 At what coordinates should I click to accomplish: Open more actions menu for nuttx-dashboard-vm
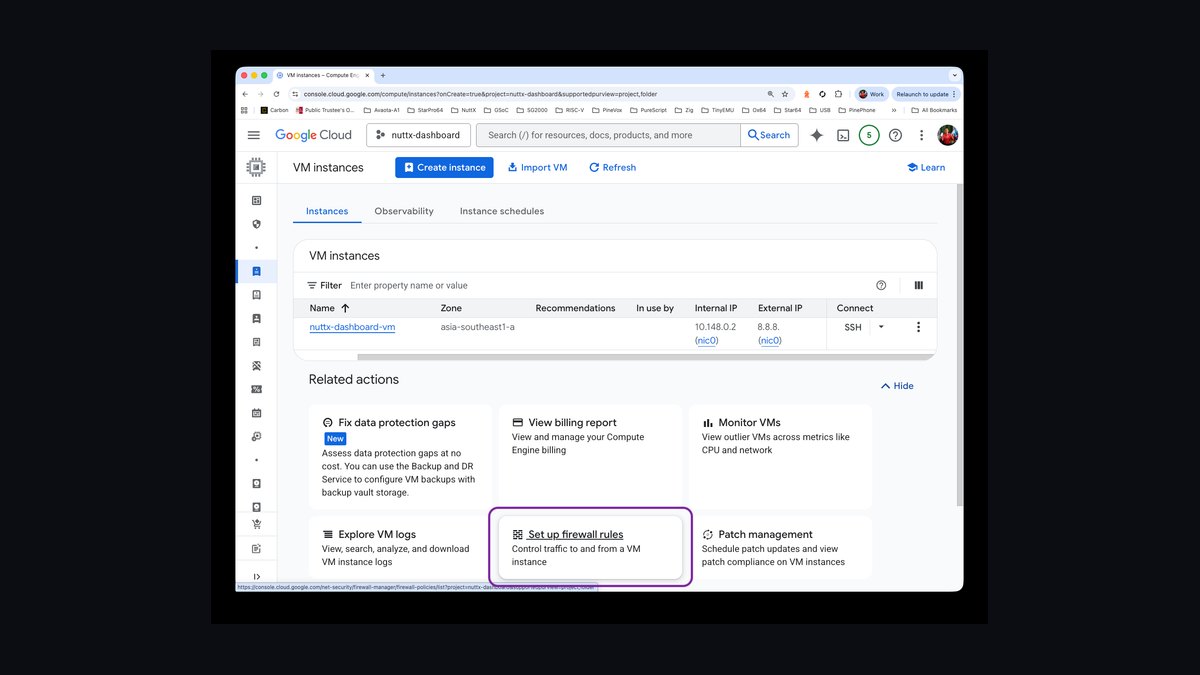[x=918, y=327]
